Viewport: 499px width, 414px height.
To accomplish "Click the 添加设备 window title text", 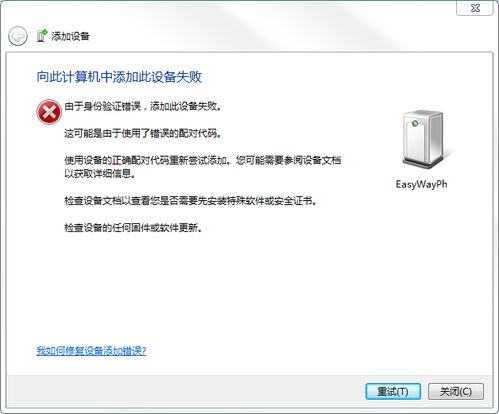I will click(70, 36).
